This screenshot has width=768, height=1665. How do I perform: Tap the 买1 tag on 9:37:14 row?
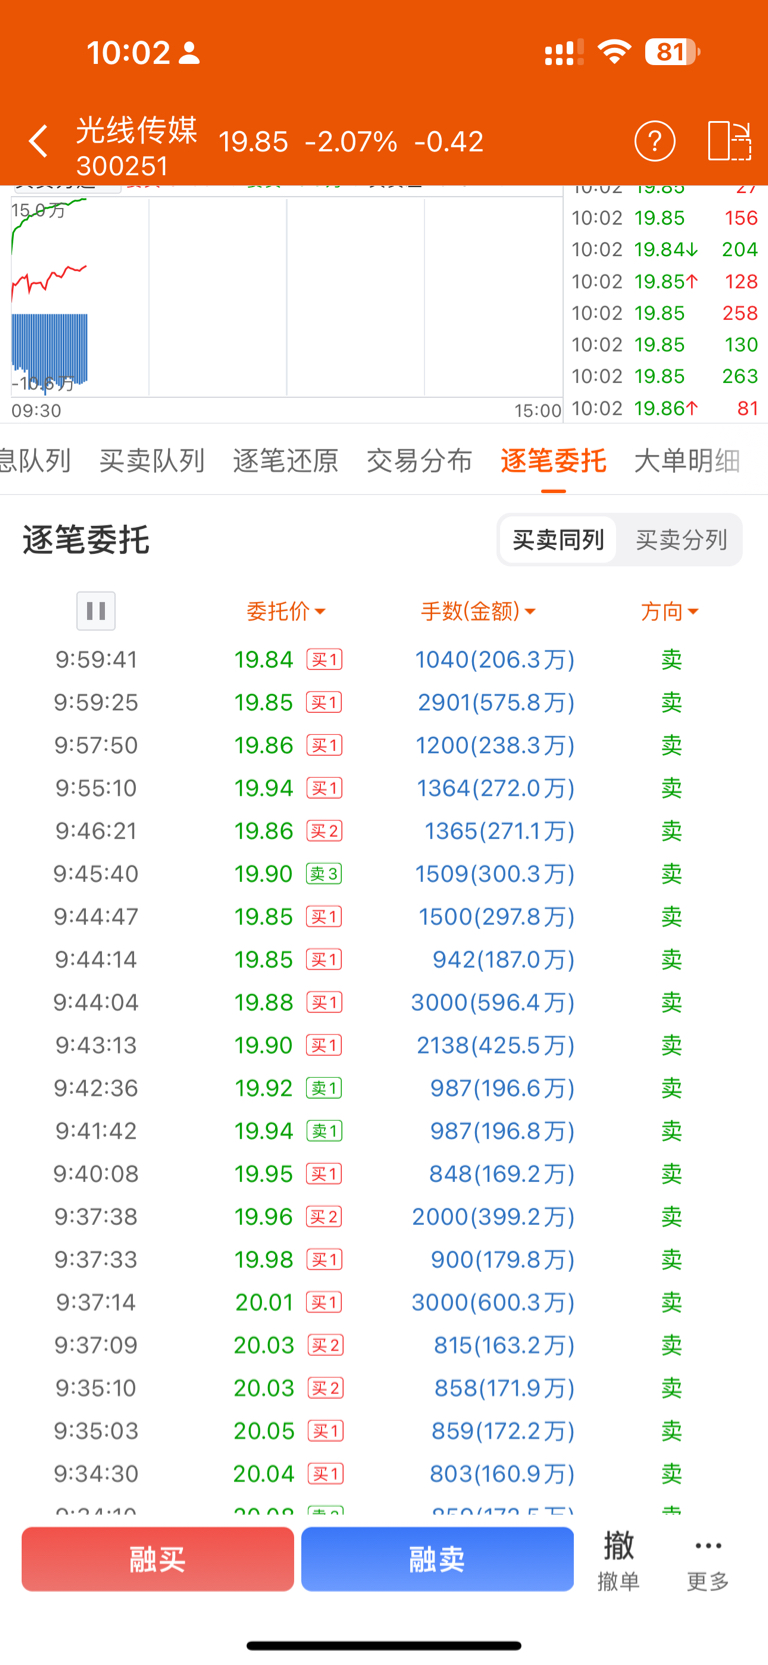point(324,1302)
